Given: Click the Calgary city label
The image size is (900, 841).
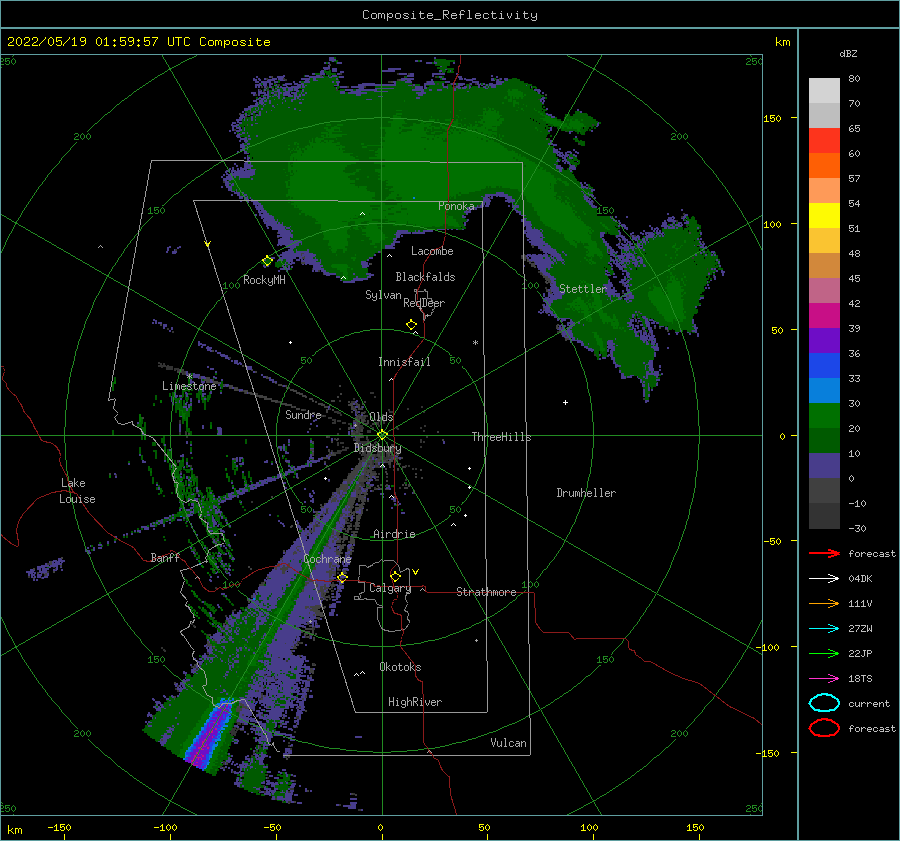Looking at the screenshot, I should (390, 588).
